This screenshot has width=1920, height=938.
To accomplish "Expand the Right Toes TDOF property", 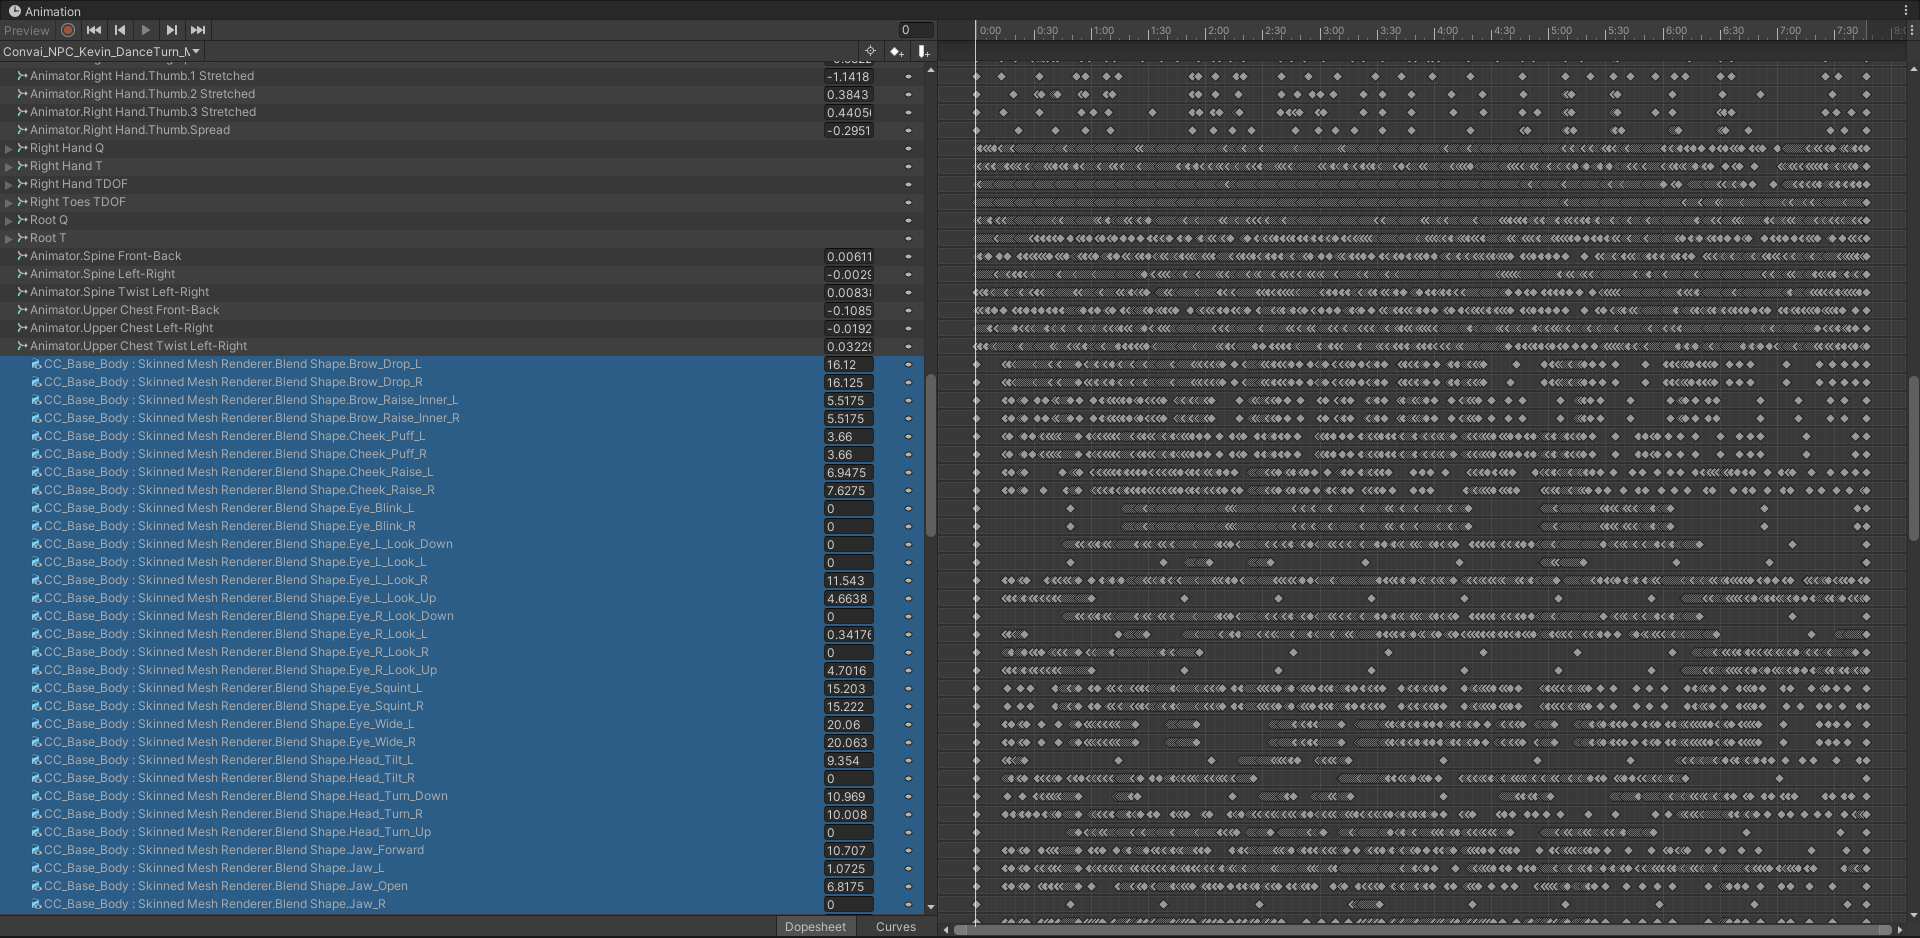I will coord(9,202).
